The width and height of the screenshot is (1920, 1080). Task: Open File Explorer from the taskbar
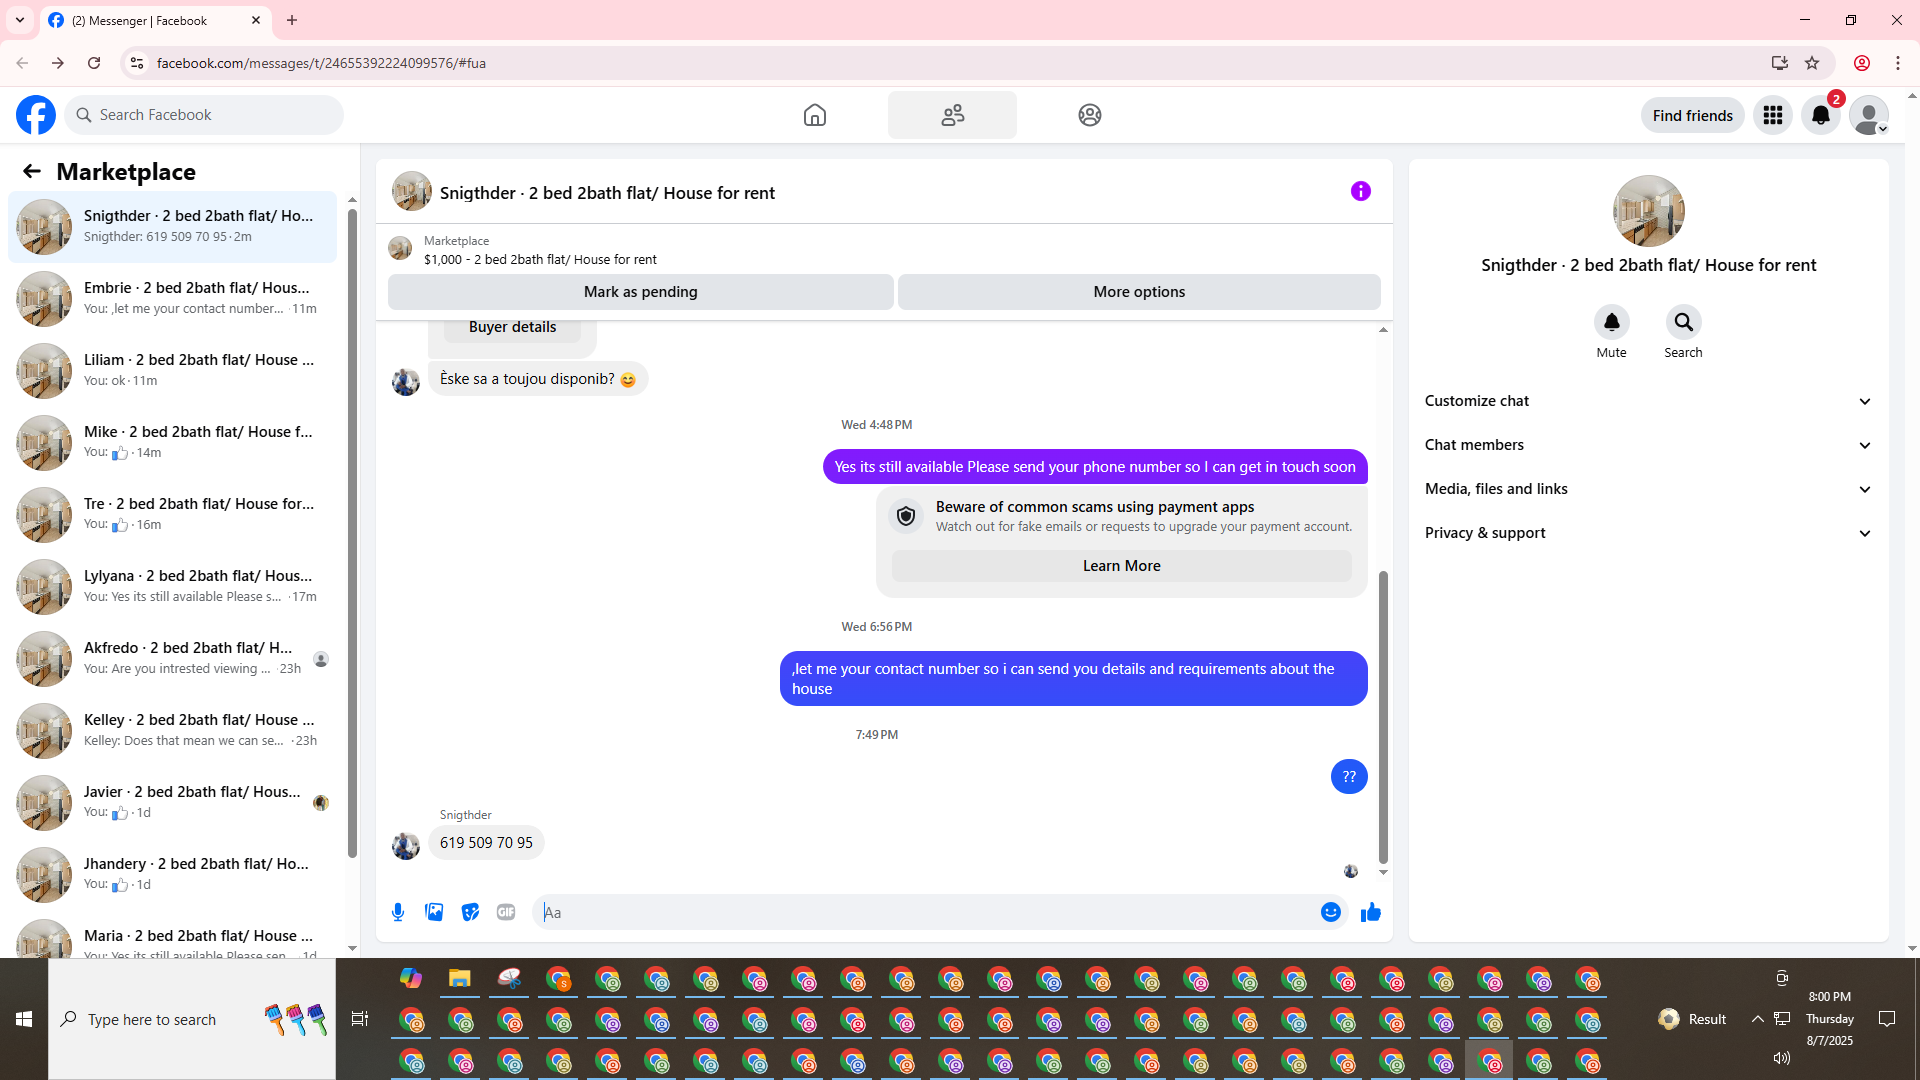(459, 979)
